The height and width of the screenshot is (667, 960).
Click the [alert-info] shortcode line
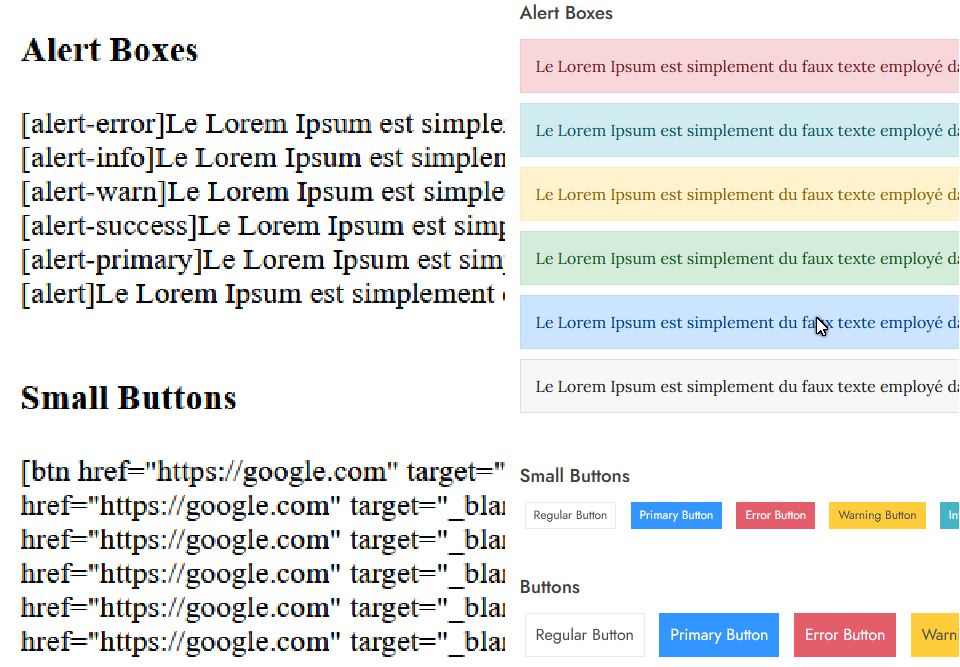click(x=263, y=158)
